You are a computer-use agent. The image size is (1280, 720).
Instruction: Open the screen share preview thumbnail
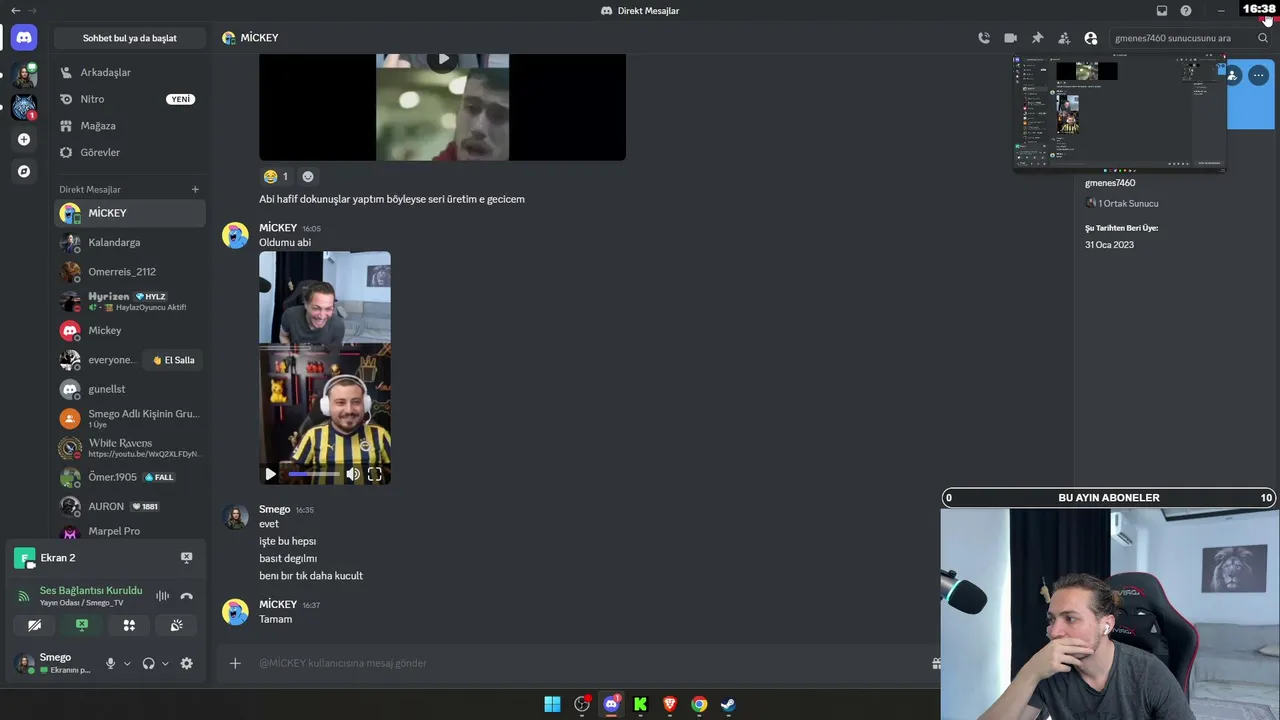click(1120, 112)
